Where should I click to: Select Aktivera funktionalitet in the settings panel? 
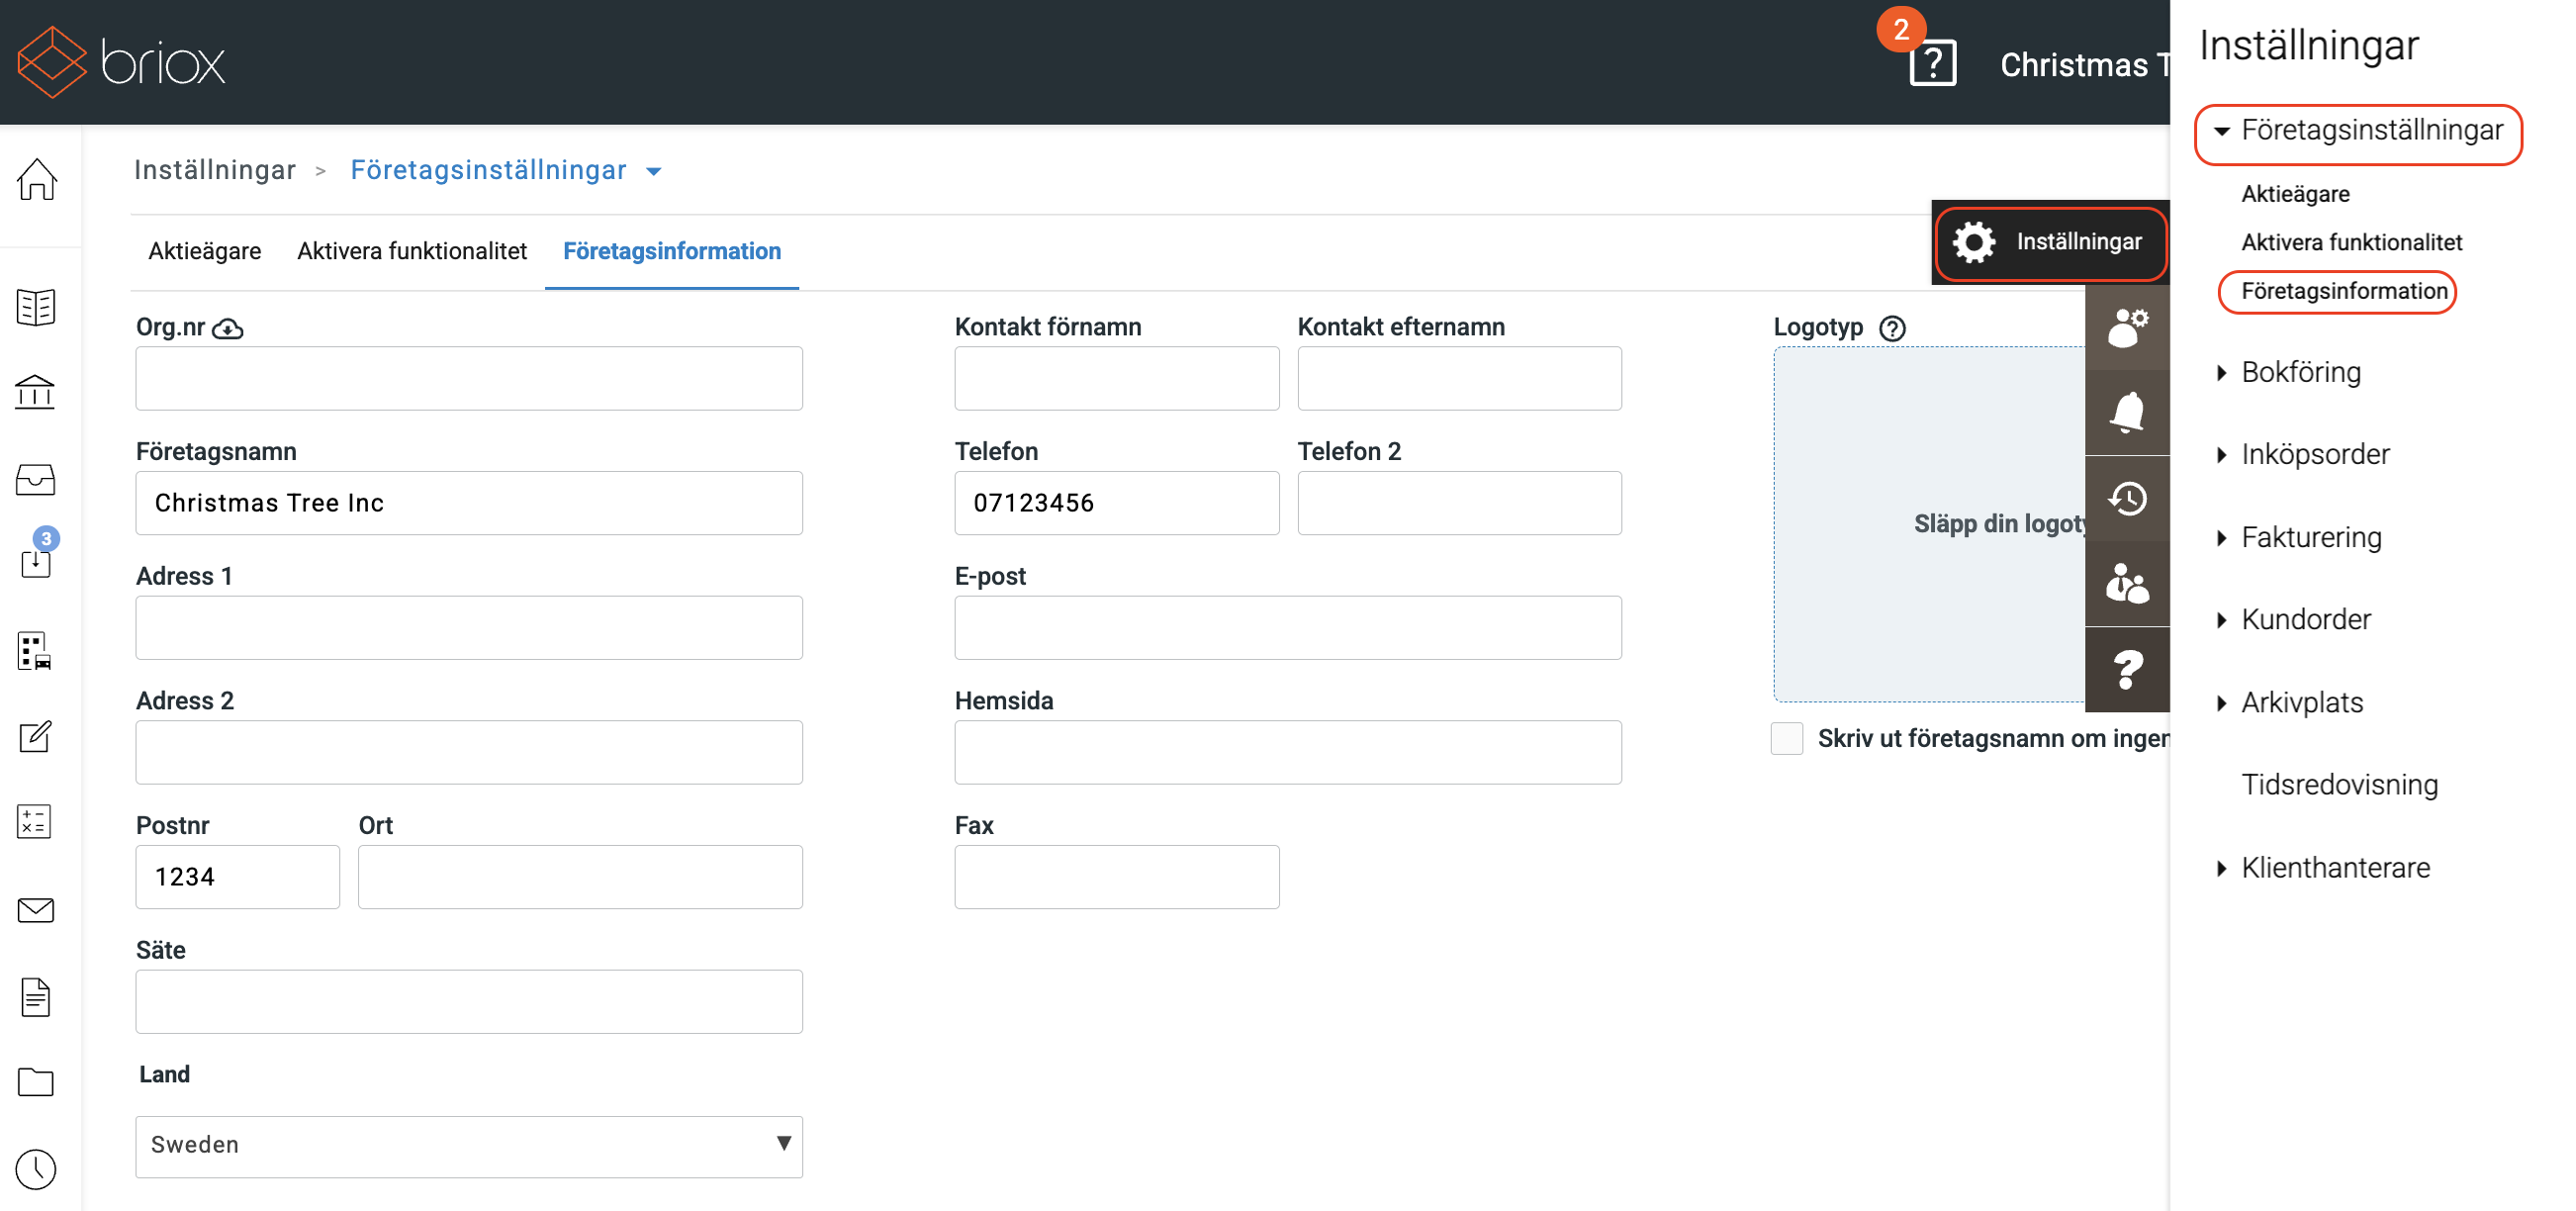click(x=2351, y=243)
